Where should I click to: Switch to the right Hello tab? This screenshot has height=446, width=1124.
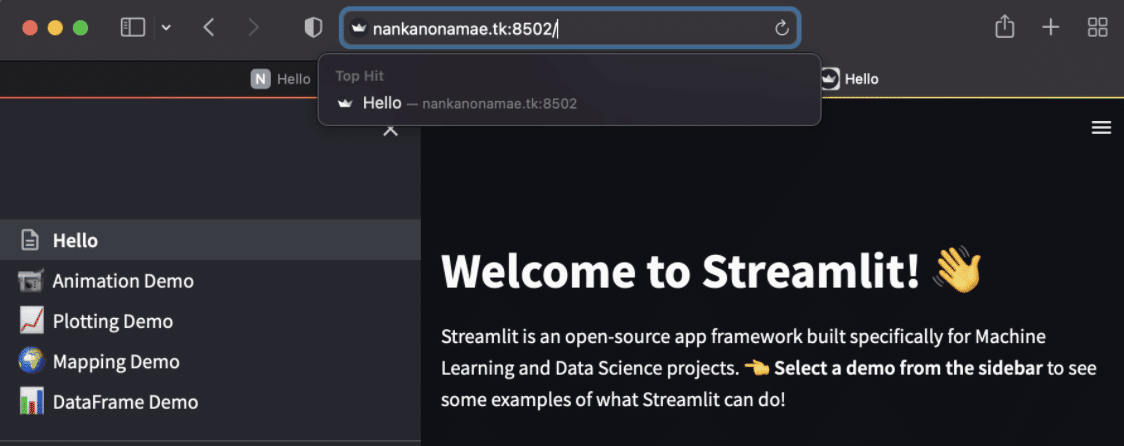click(x=850, y=79)
